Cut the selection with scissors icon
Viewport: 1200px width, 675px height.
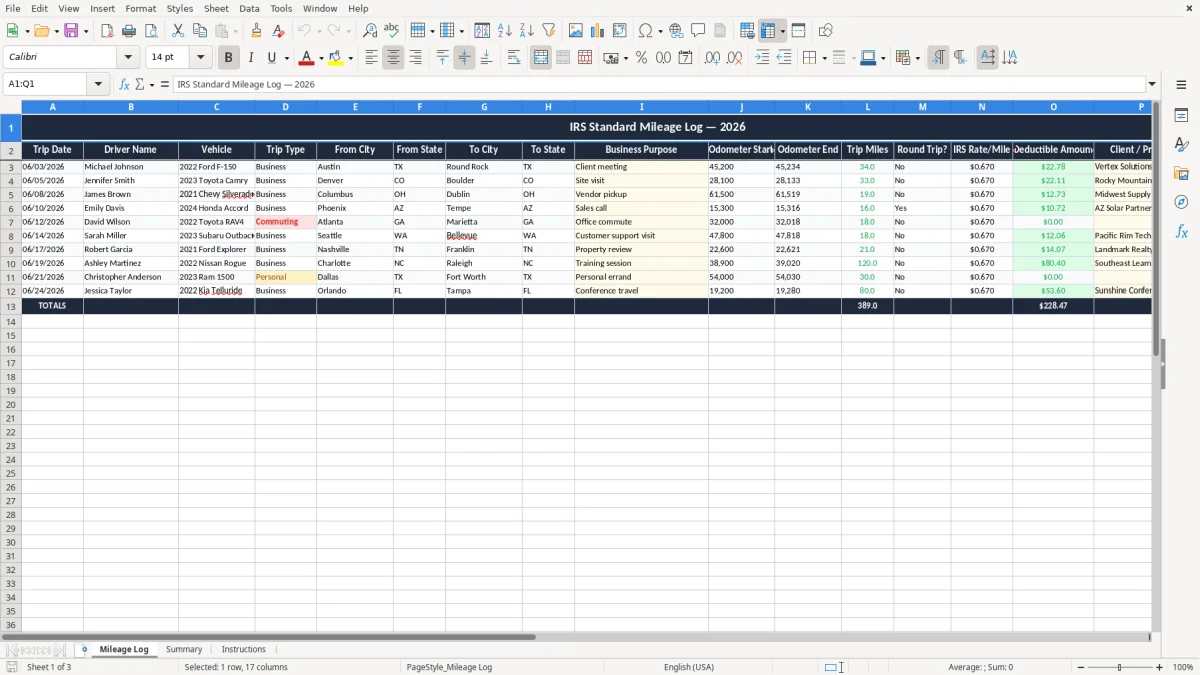[x=178, y=31]
